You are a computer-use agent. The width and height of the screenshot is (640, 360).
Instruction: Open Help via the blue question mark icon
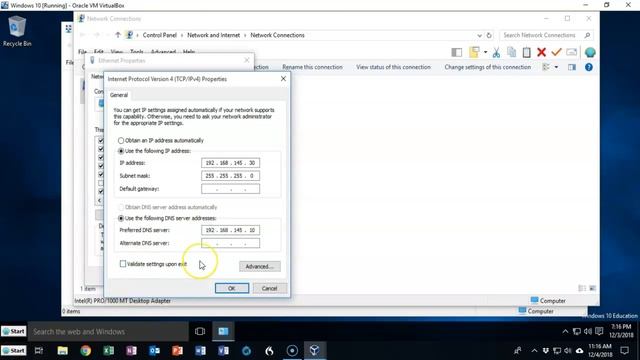coord(589,67)
